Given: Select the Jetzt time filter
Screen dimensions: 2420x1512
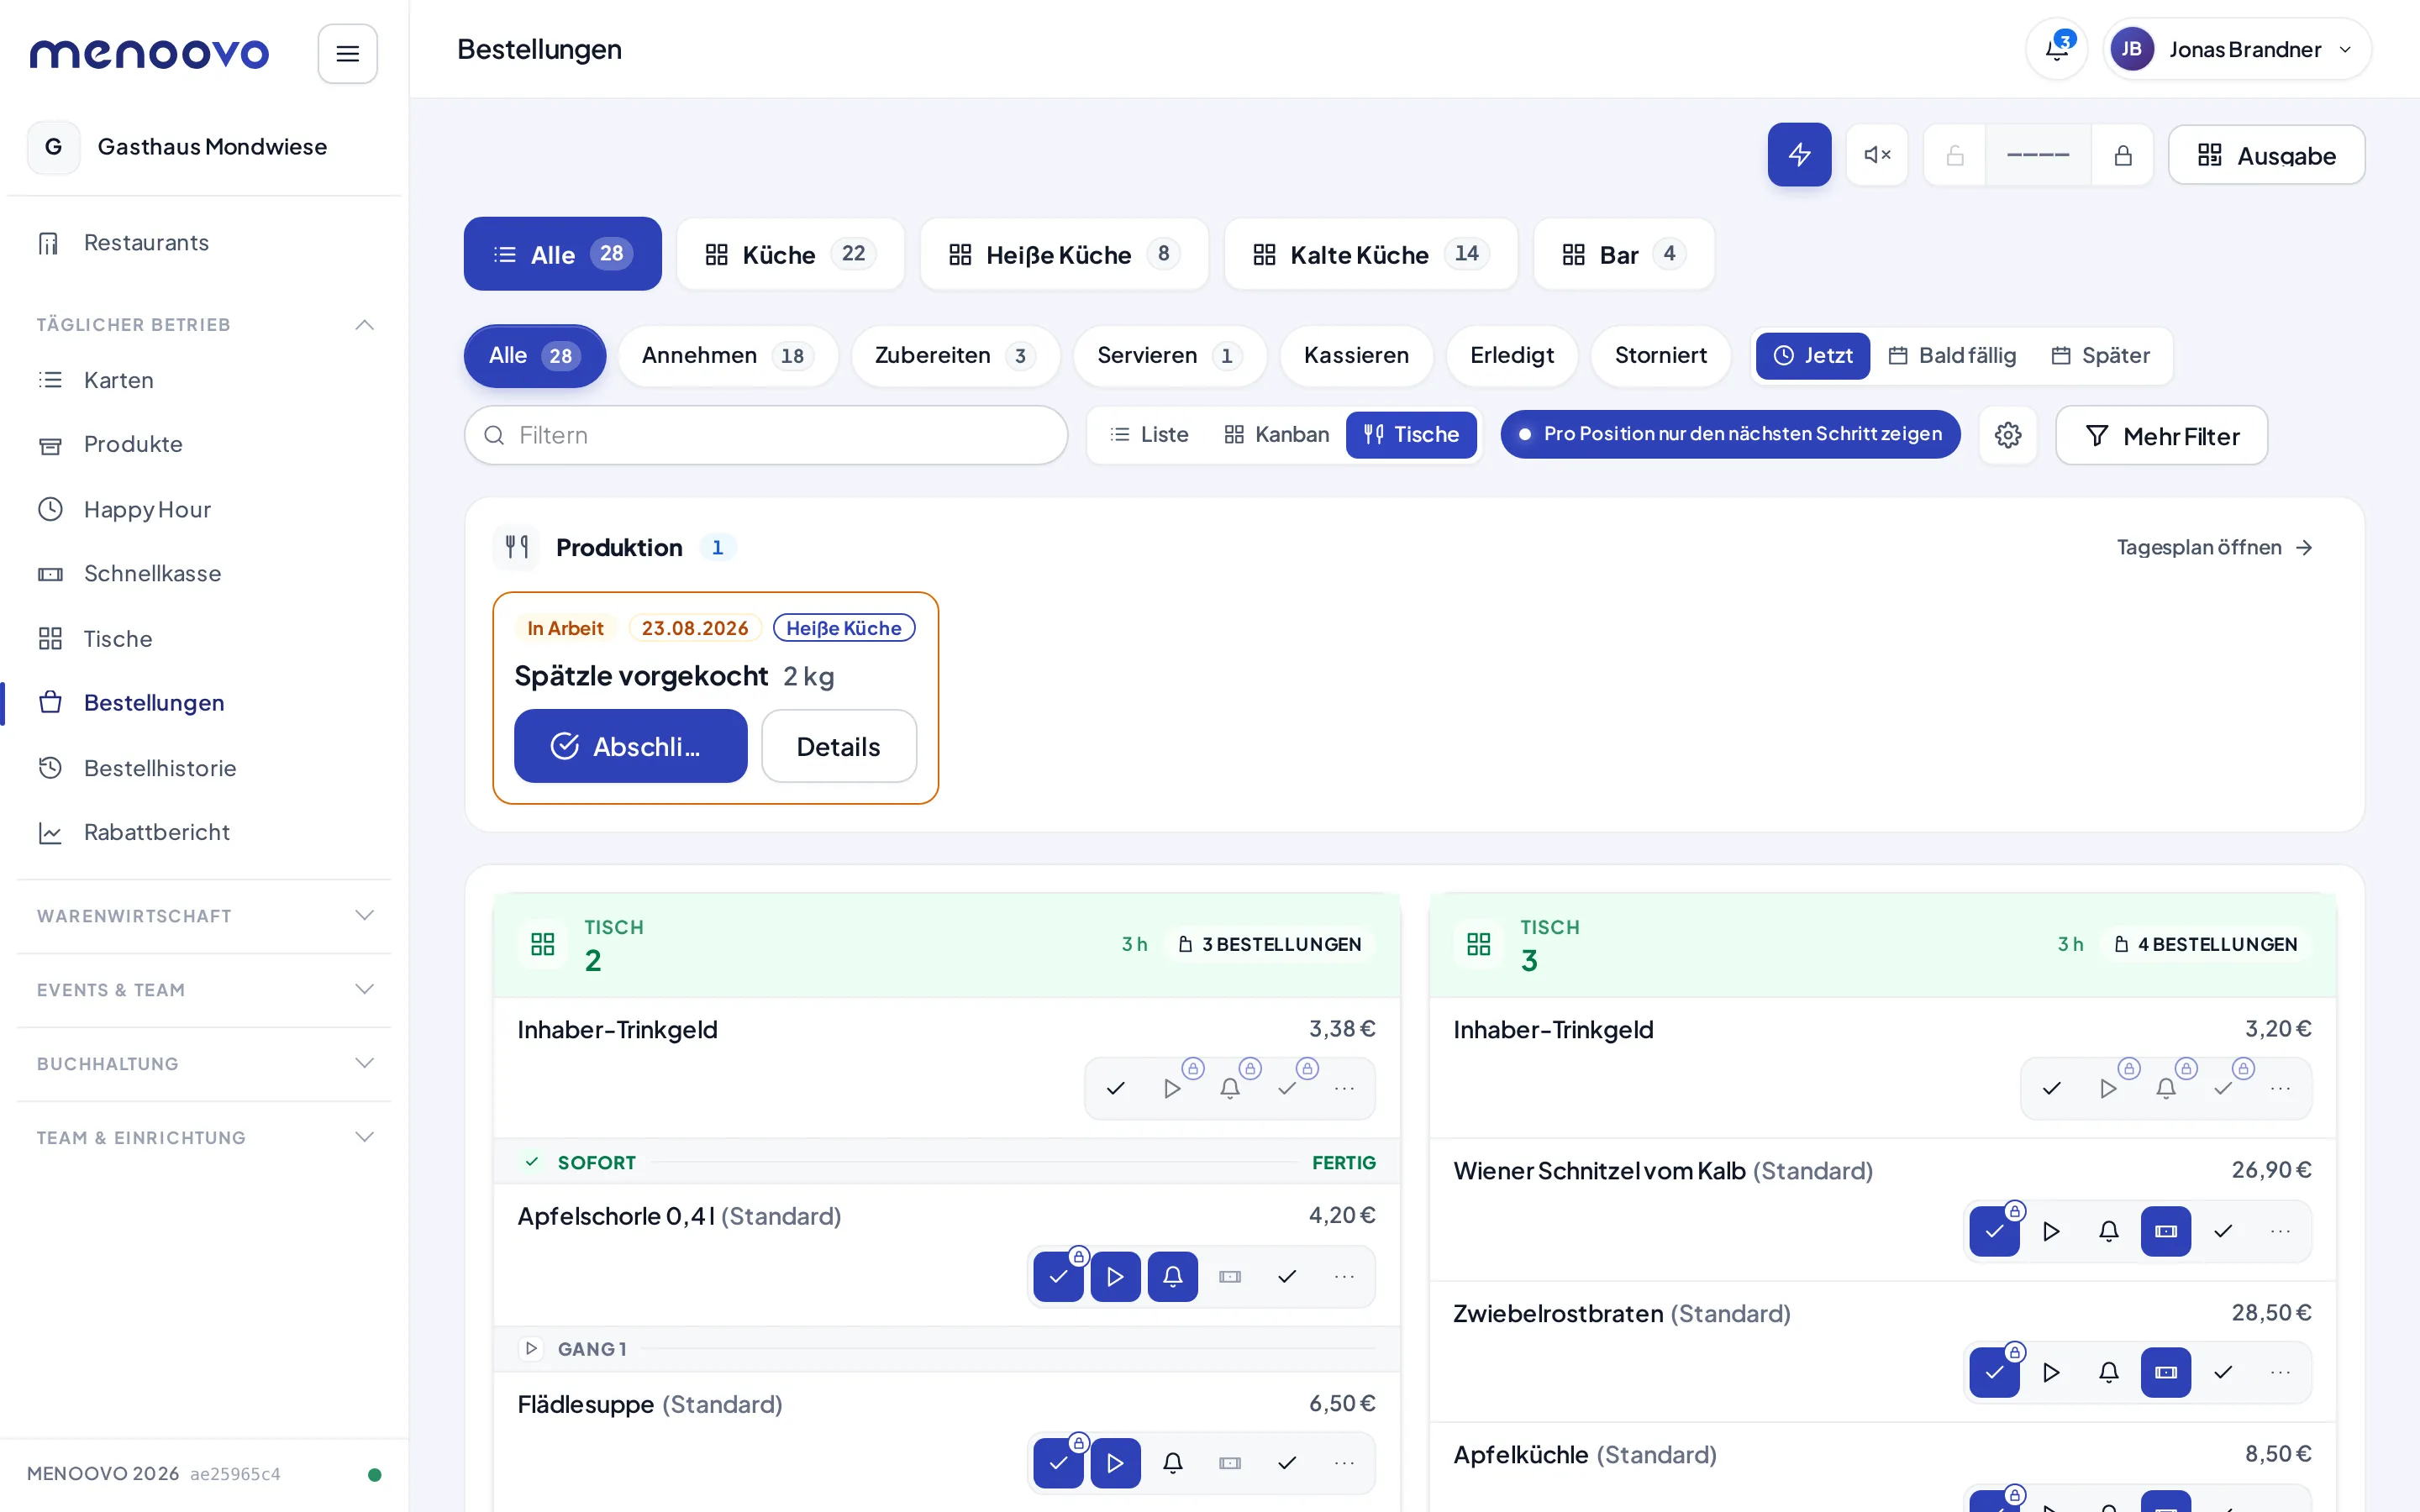Looking at the screenshot, I should [1813, 356].
